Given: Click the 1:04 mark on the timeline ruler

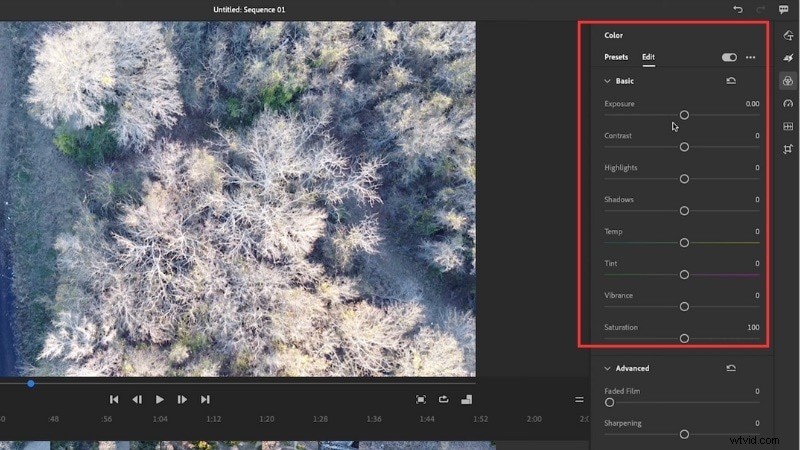Looking at the screenshot, I should tap(160, 419).
